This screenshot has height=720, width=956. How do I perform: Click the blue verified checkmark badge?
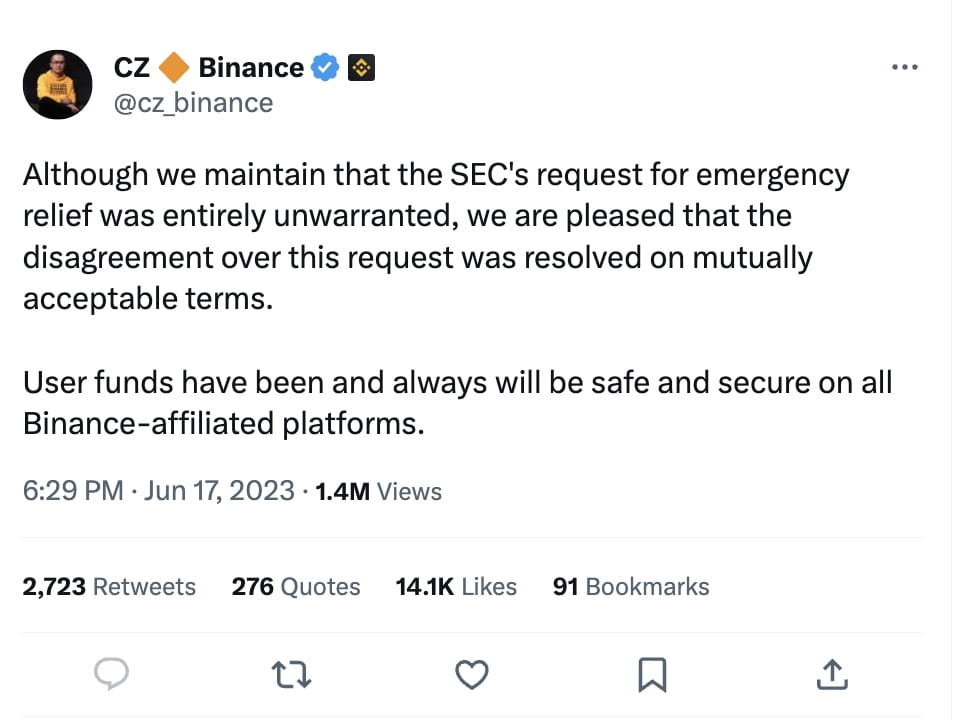(326, 68)
